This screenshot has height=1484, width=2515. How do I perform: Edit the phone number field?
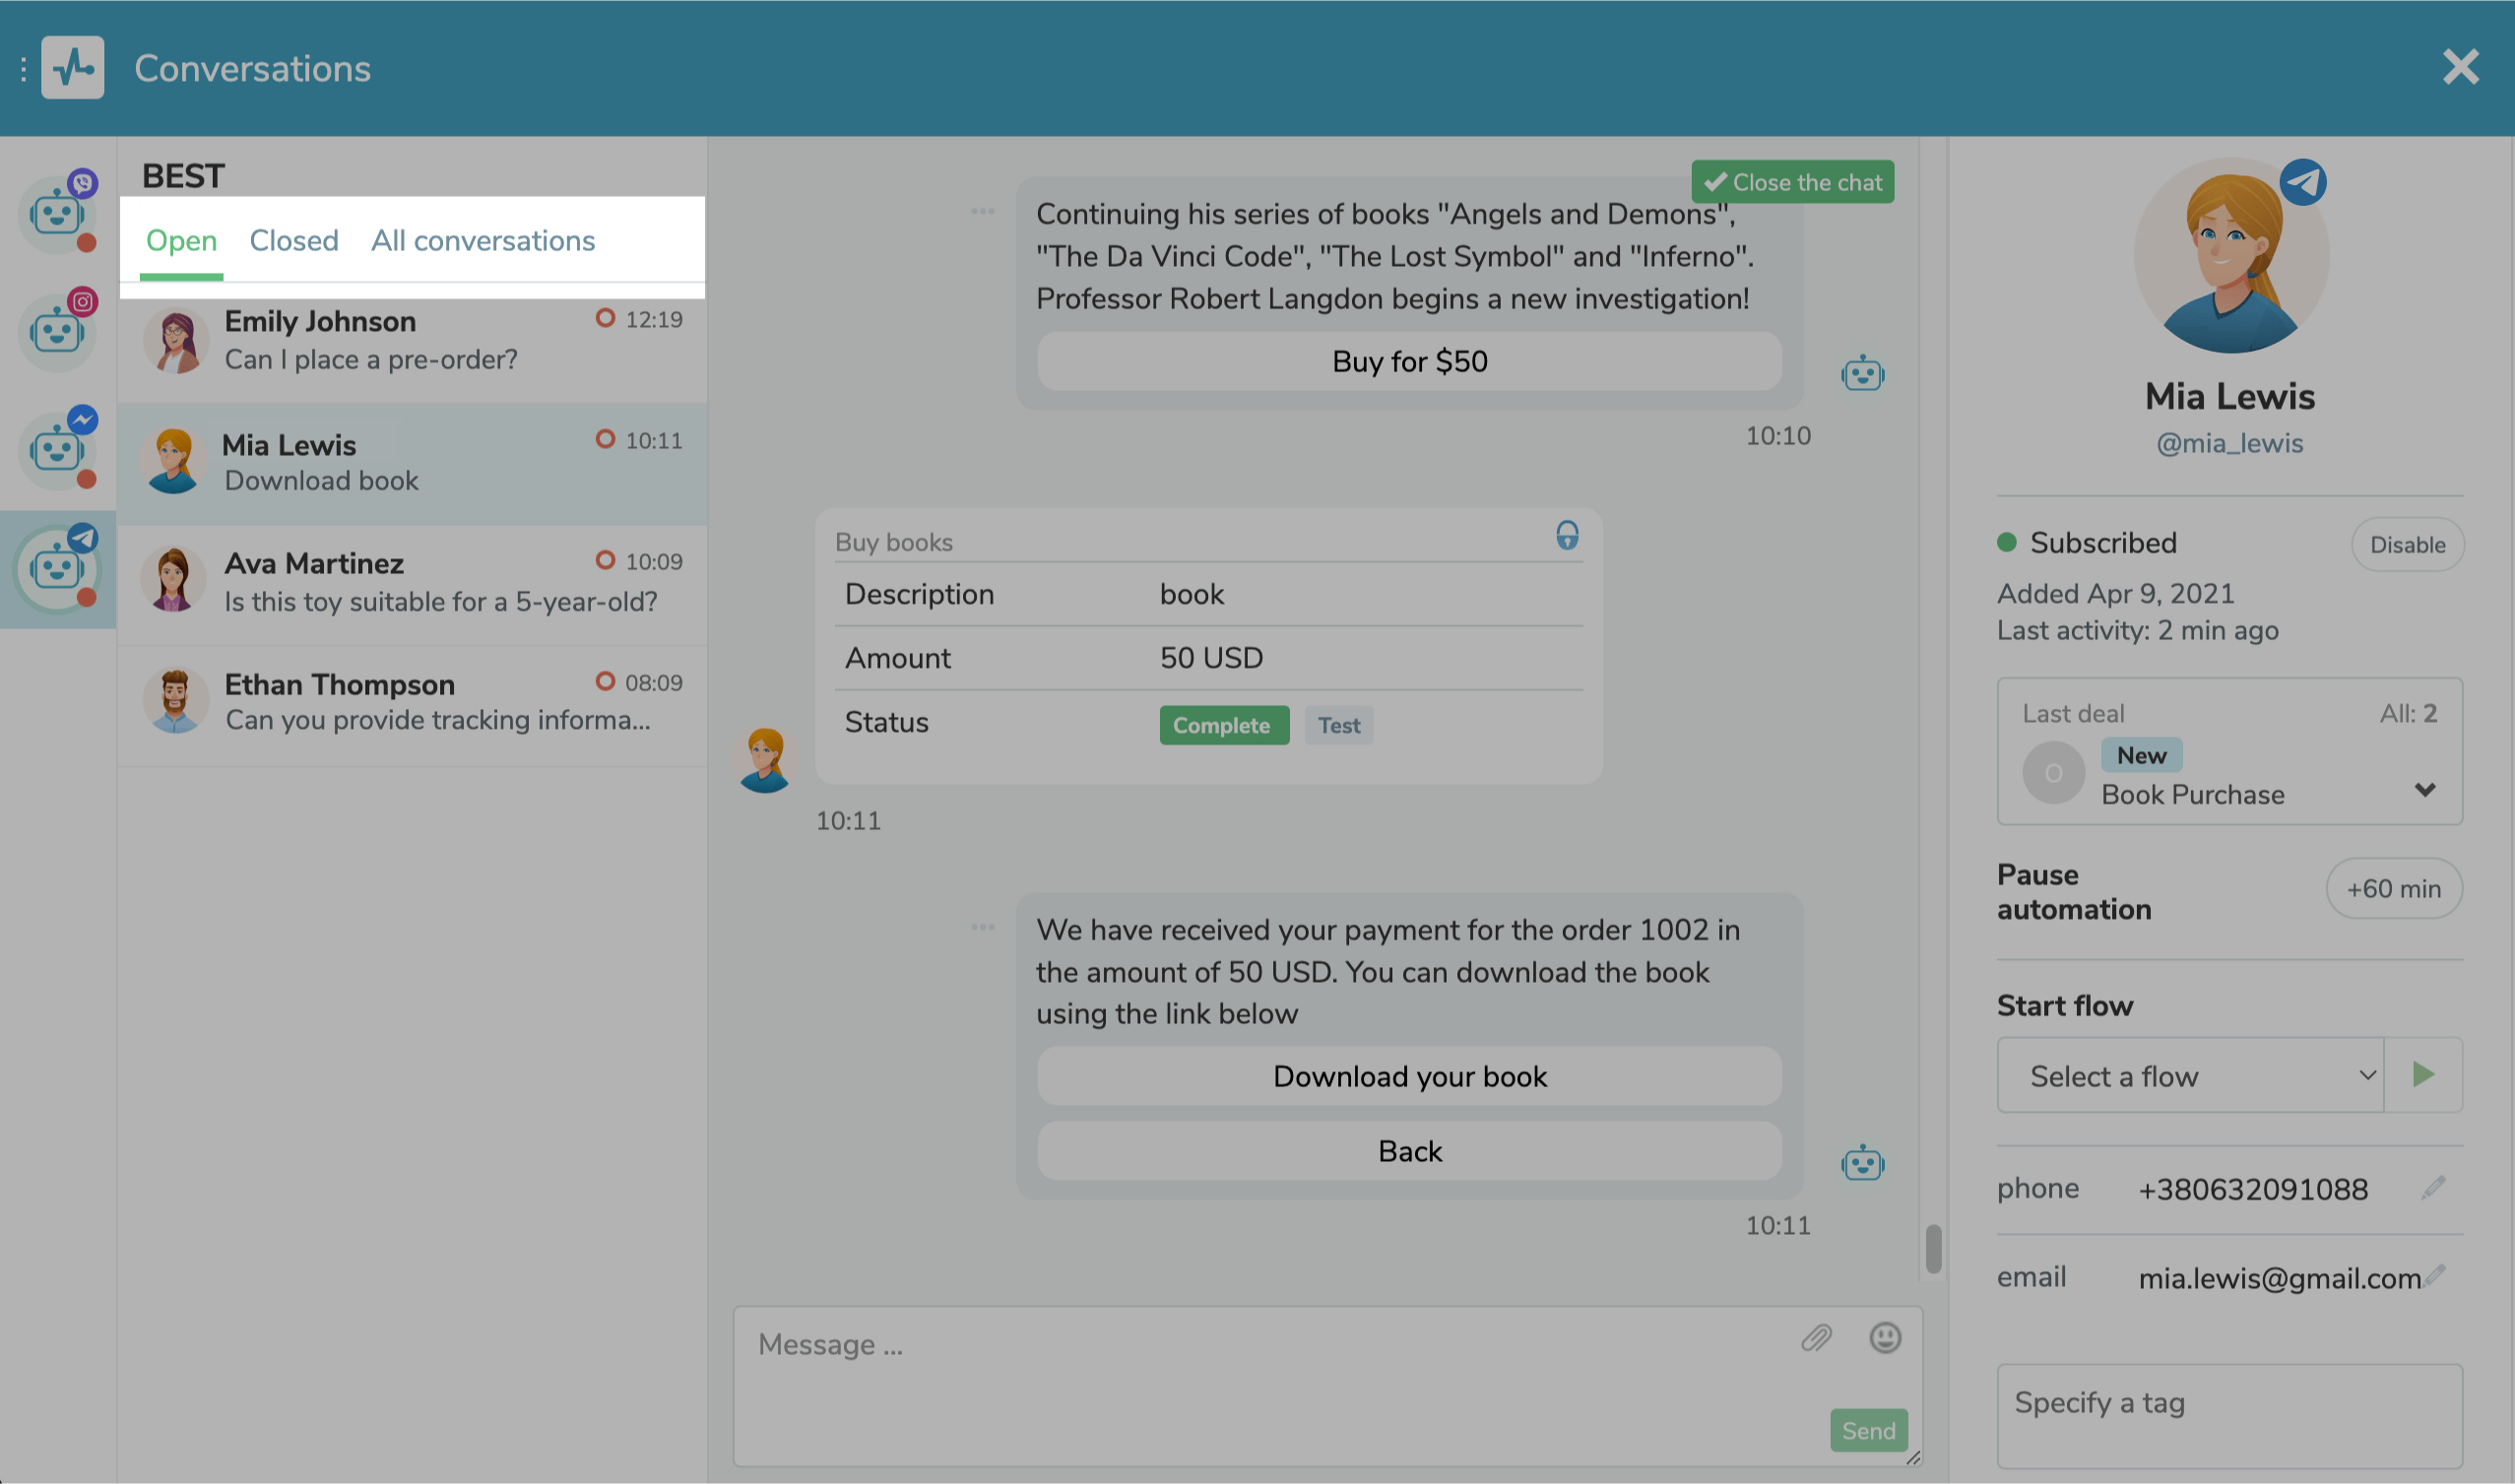(x=2435, y=1188)
